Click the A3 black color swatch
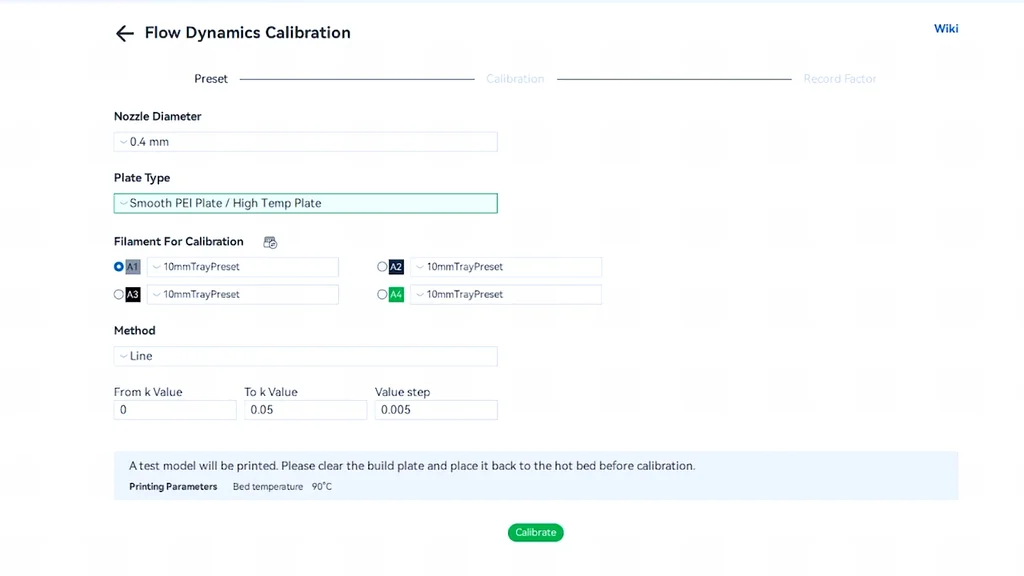1024x576 pixels. click(x=133, y=295)
